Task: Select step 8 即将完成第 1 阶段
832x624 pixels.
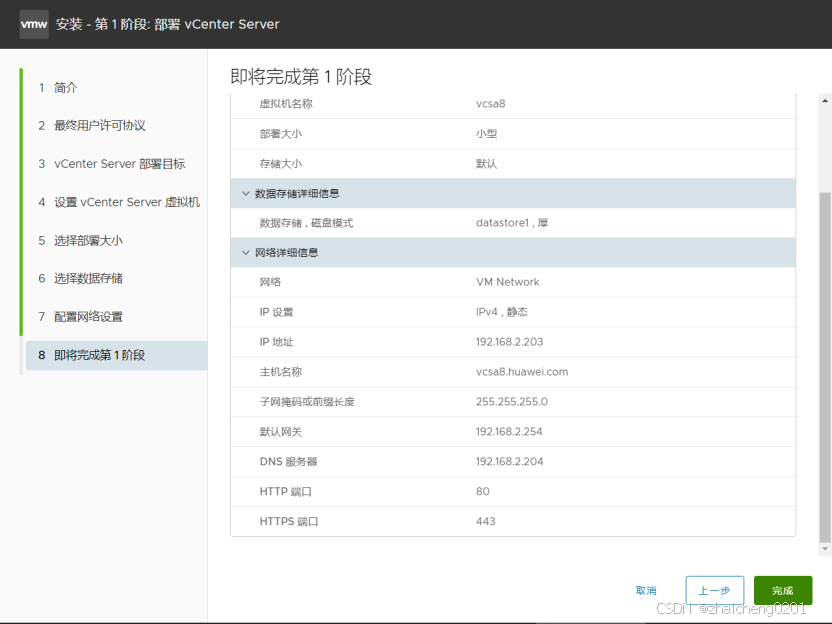Action: 117,355
